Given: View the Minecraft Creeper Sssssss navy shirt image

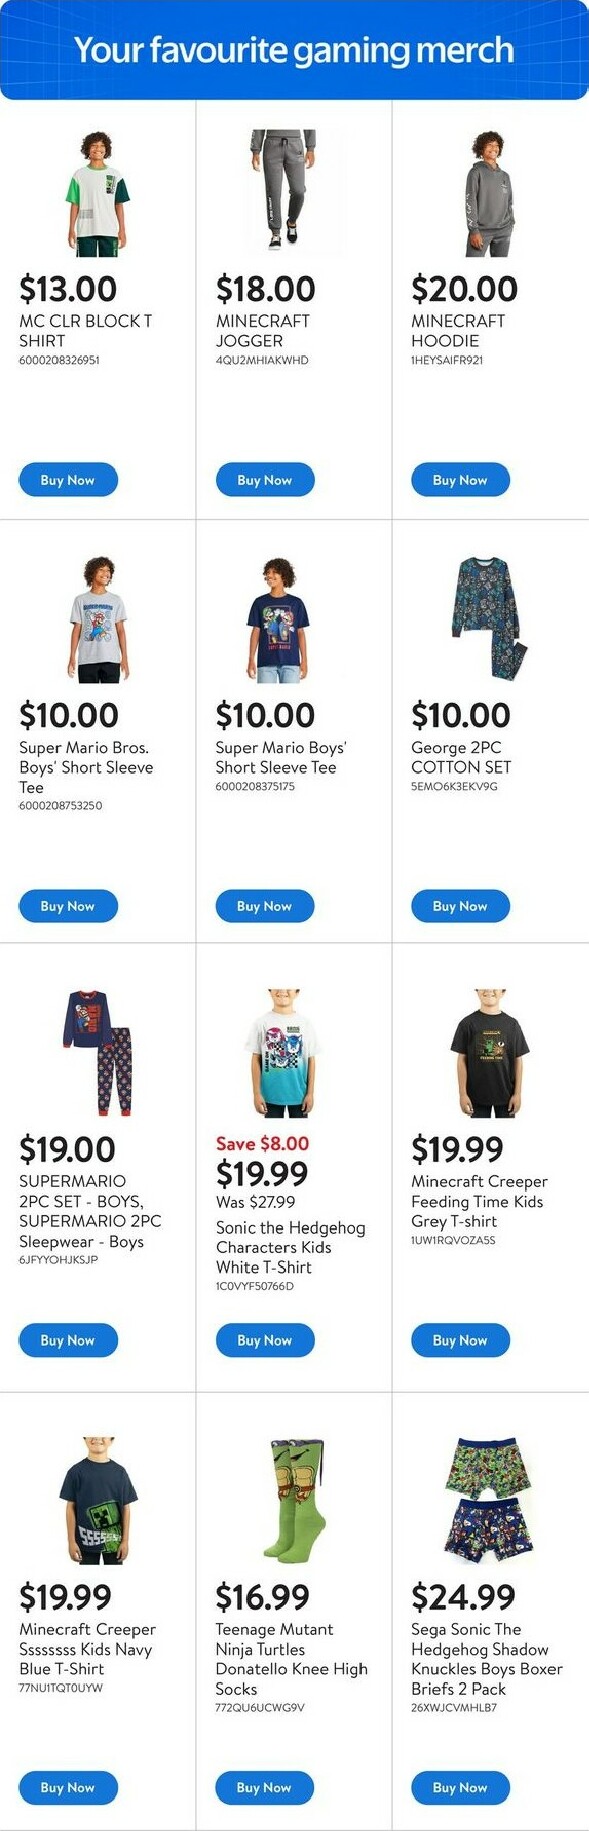Looking at the screenshot, I should tap(98, 1501).
